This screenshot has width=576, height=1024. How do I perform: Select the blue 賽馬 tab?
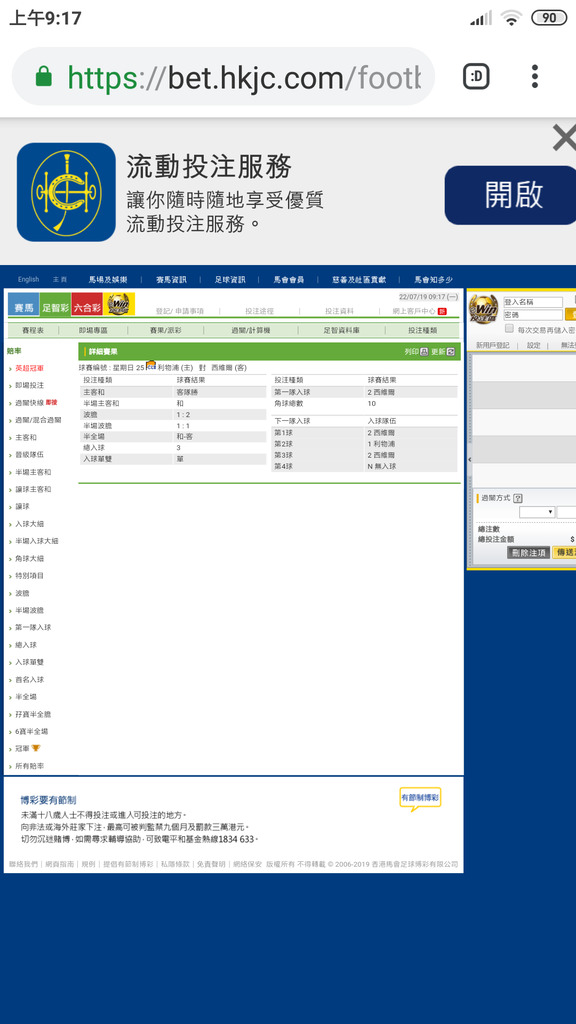tap(23, 304)
